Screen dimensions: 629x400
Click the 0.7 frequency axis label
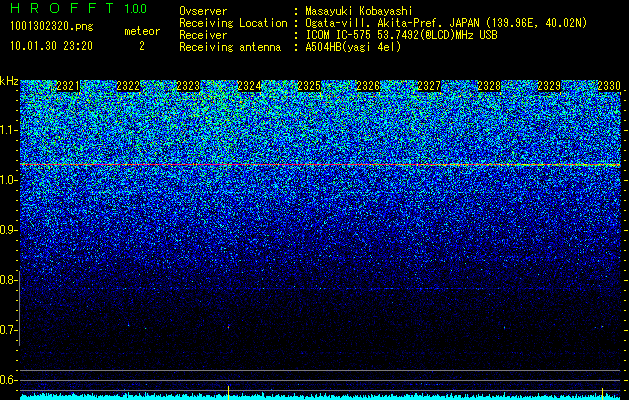[8, 330]
